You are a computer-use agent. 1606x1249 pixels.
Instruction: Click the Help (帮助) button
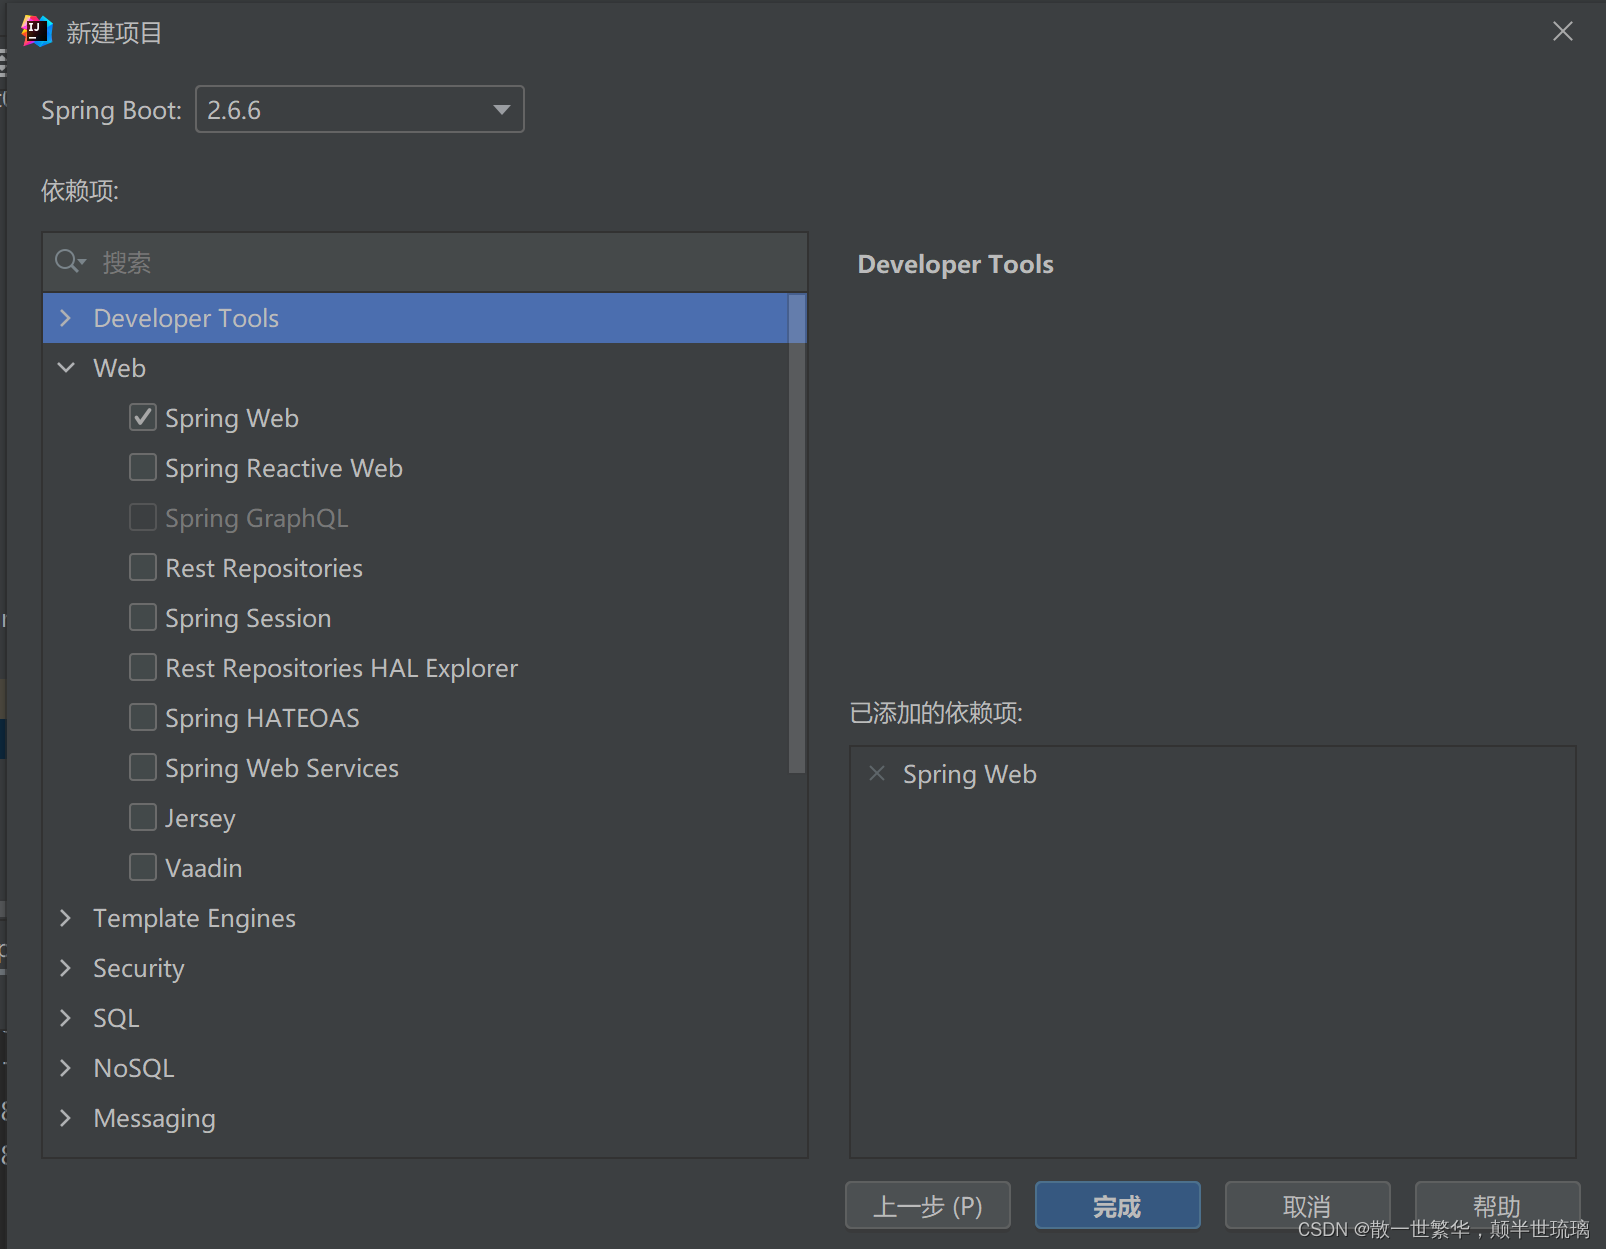pyautogui.click(x=1498, y=1206)
